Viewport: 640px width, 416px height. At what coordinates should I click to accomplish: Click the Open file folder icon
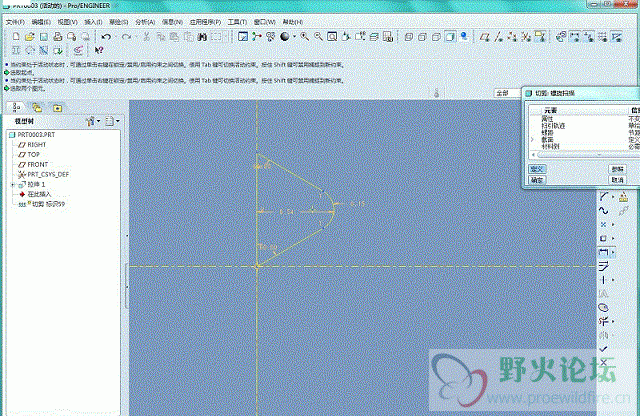29,37
